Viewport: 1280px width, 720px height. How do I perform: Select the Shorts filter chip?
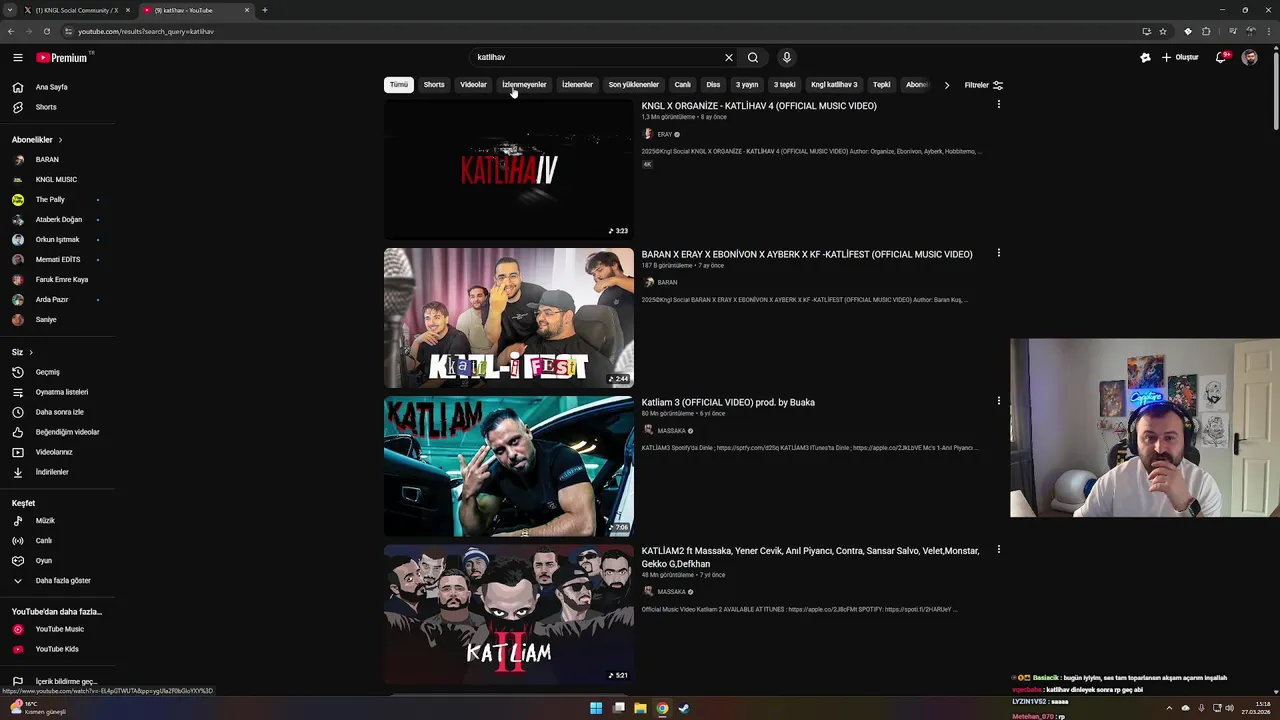coord(434,85)
